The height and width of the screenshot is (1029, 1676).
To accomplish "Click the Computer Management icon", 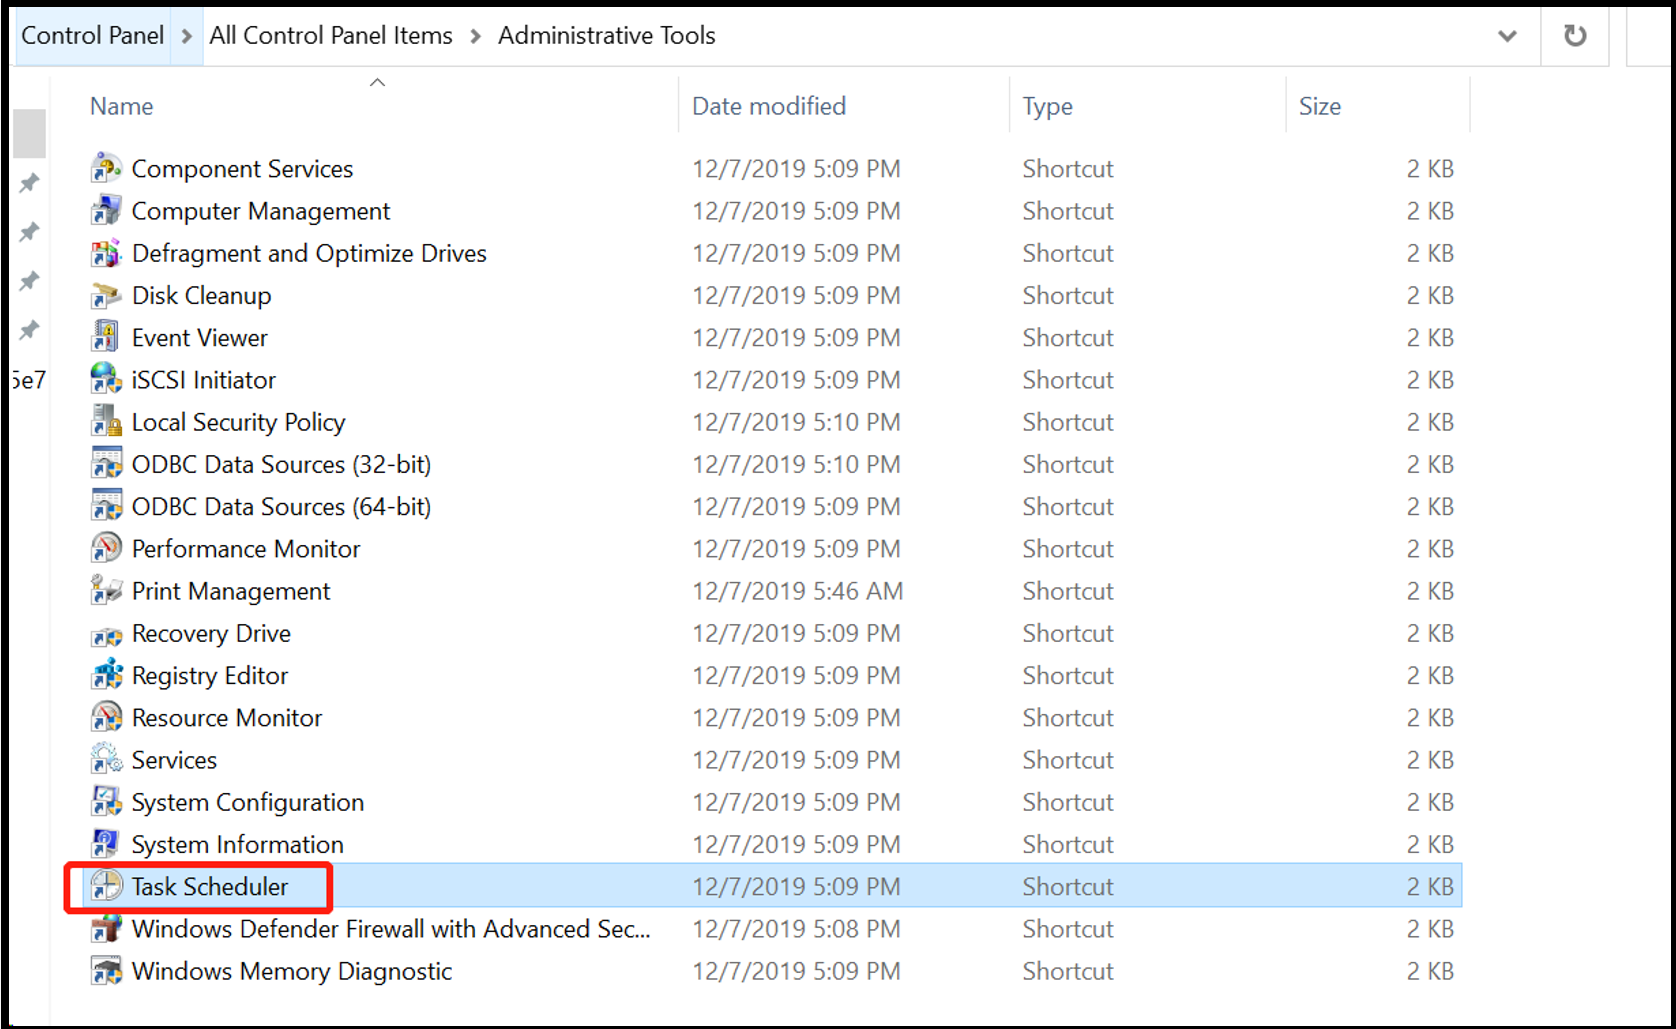I will pos(106,211).
